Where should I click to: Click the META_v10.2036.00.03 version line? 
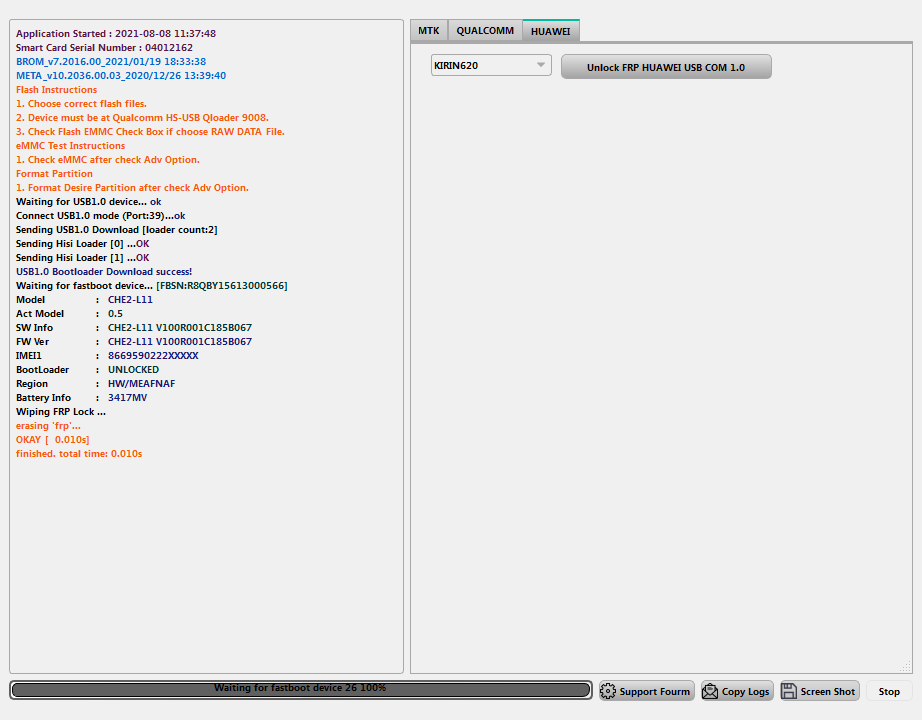pos(121,76)
